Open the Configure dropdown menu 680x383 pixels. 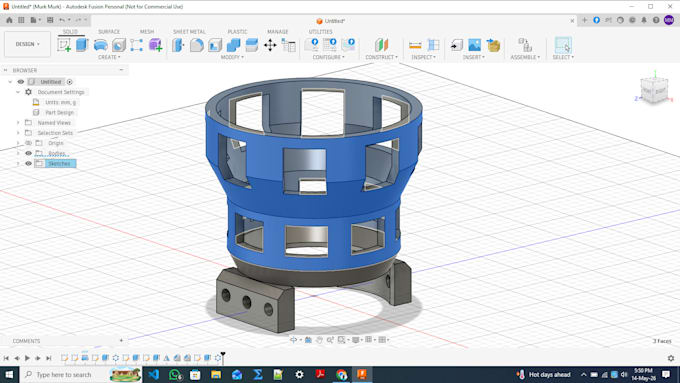[x=328, y=57]
